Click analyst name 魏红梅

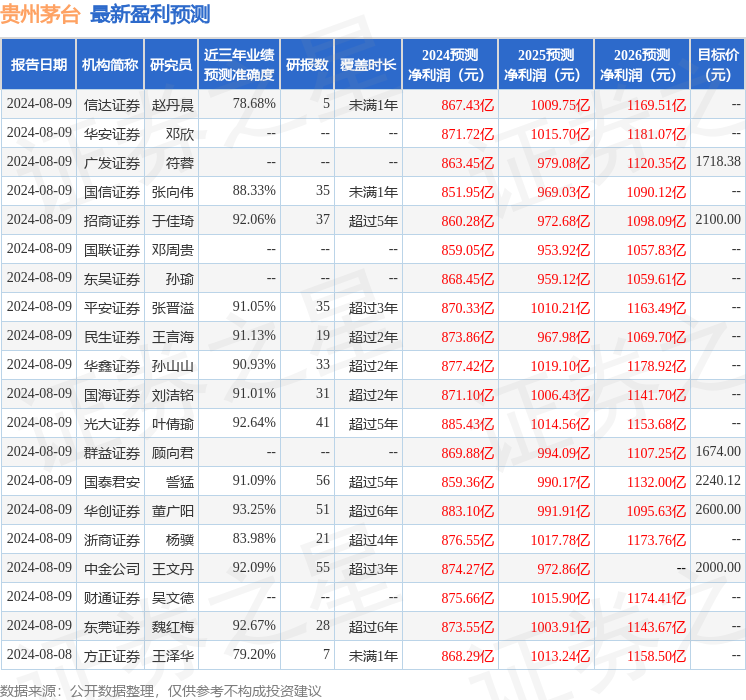click(173, 627)
